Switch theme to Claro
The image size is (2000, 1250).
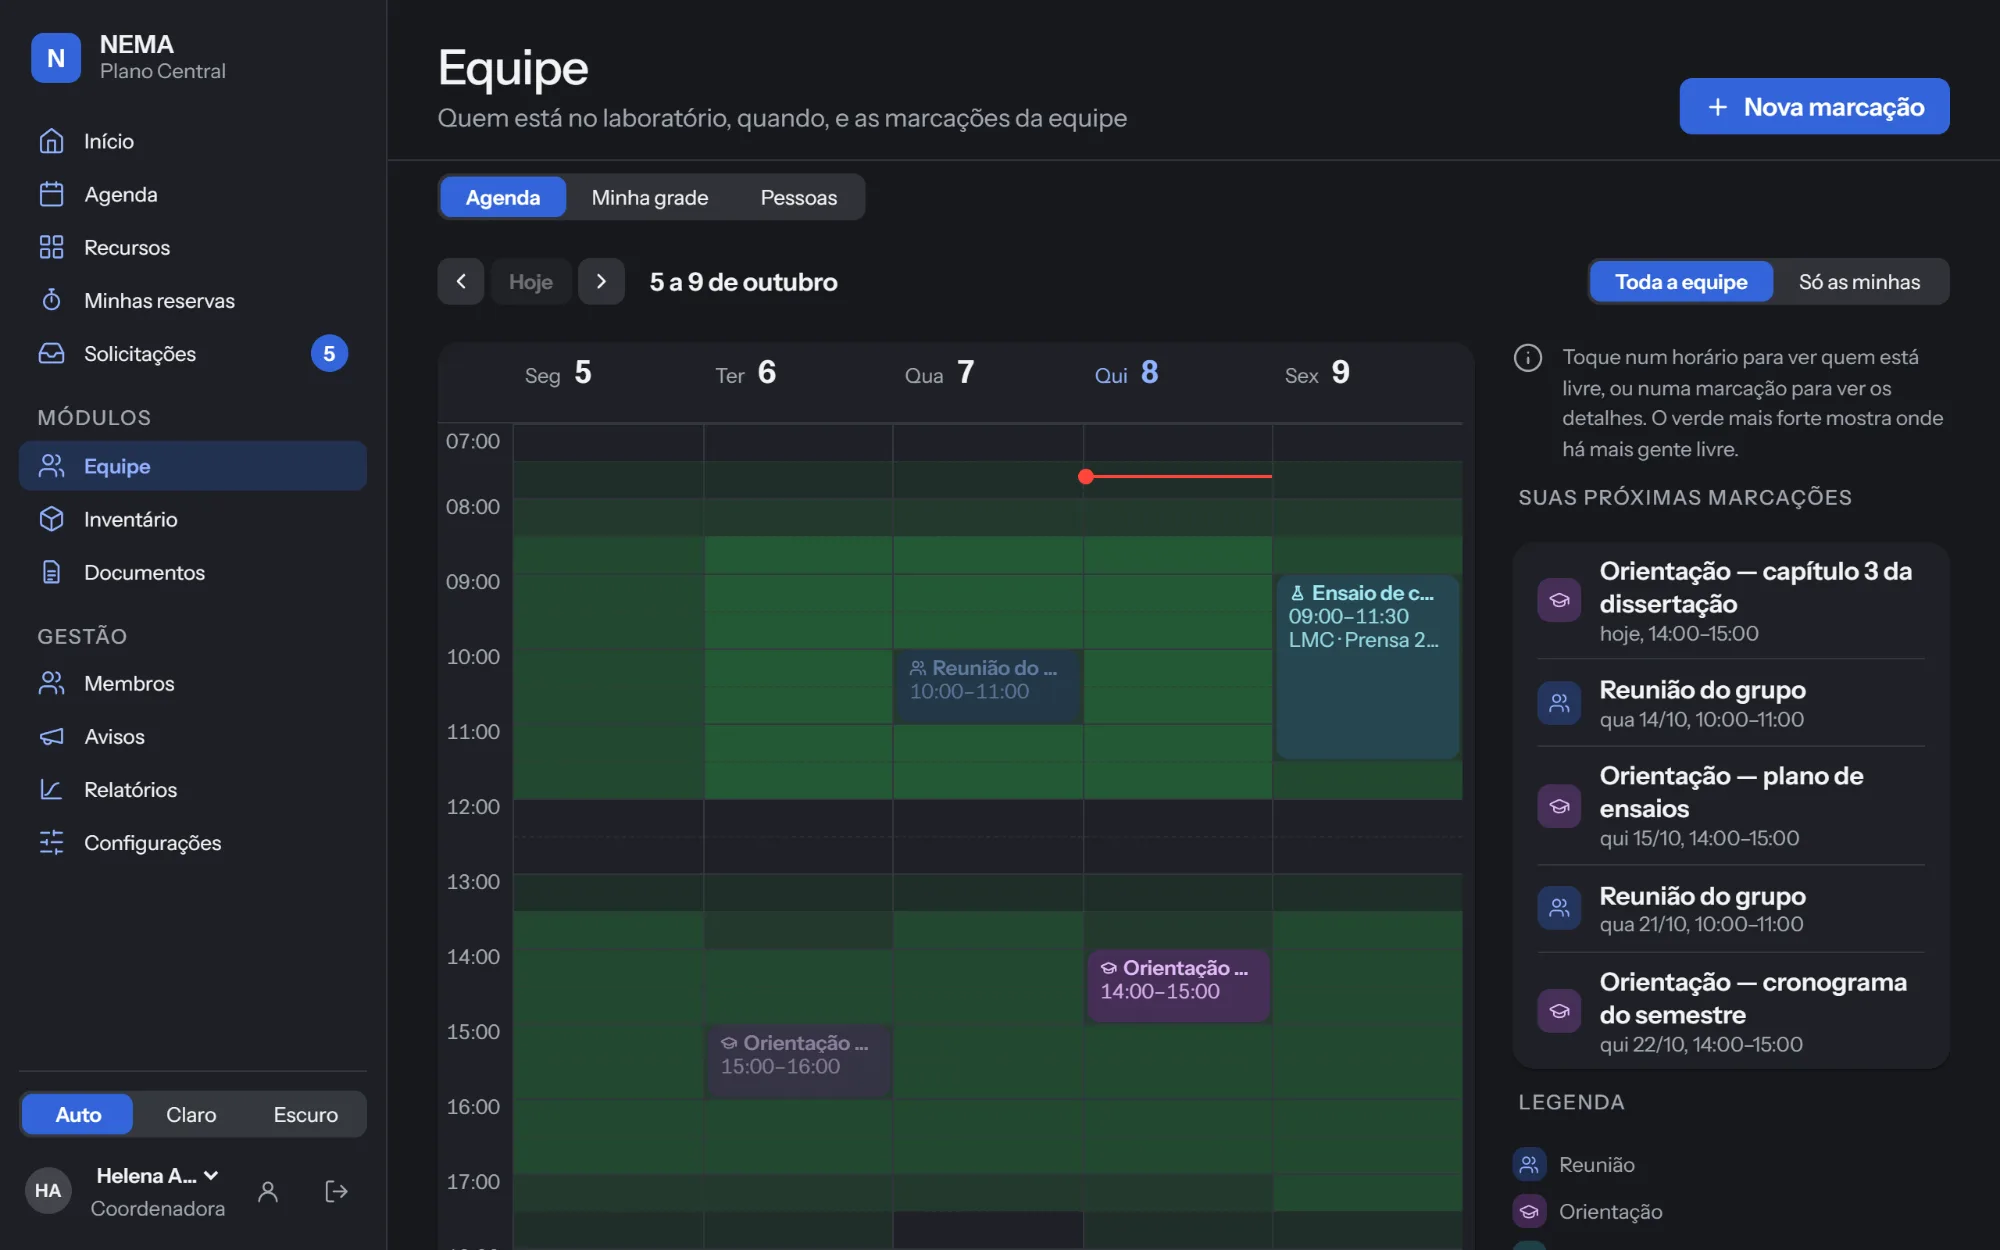[191, 1114]
